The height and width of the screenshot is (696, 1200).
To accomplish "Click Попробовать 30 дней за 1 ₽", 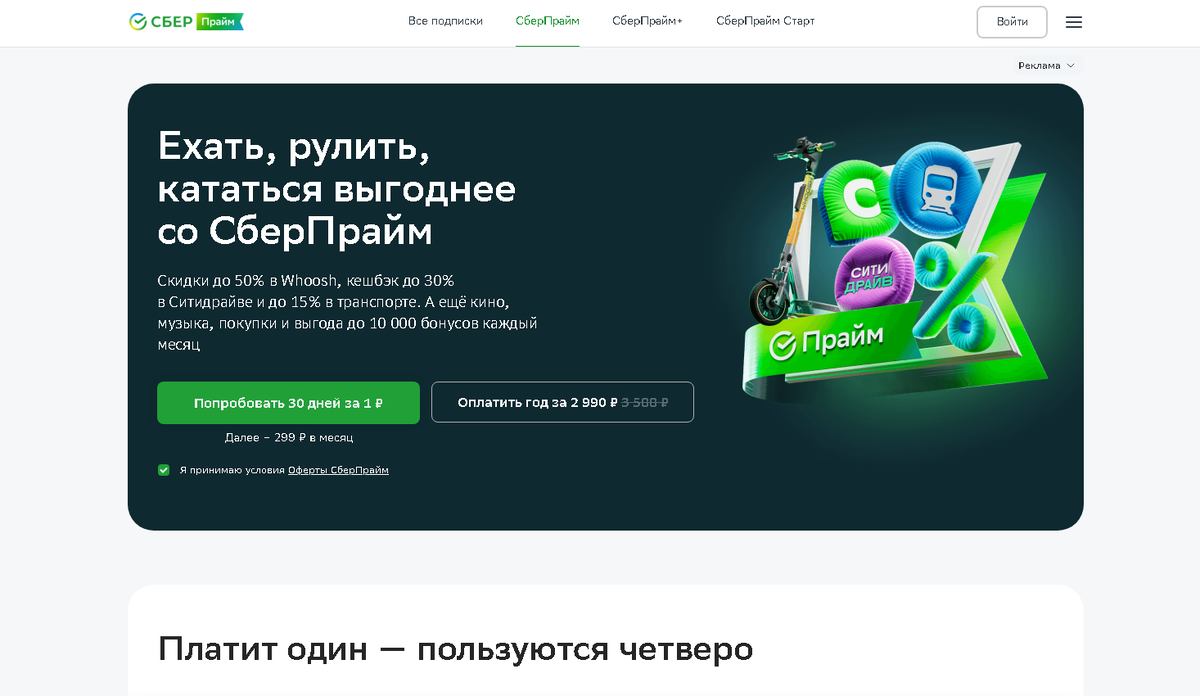I will (x=288, y=403).
